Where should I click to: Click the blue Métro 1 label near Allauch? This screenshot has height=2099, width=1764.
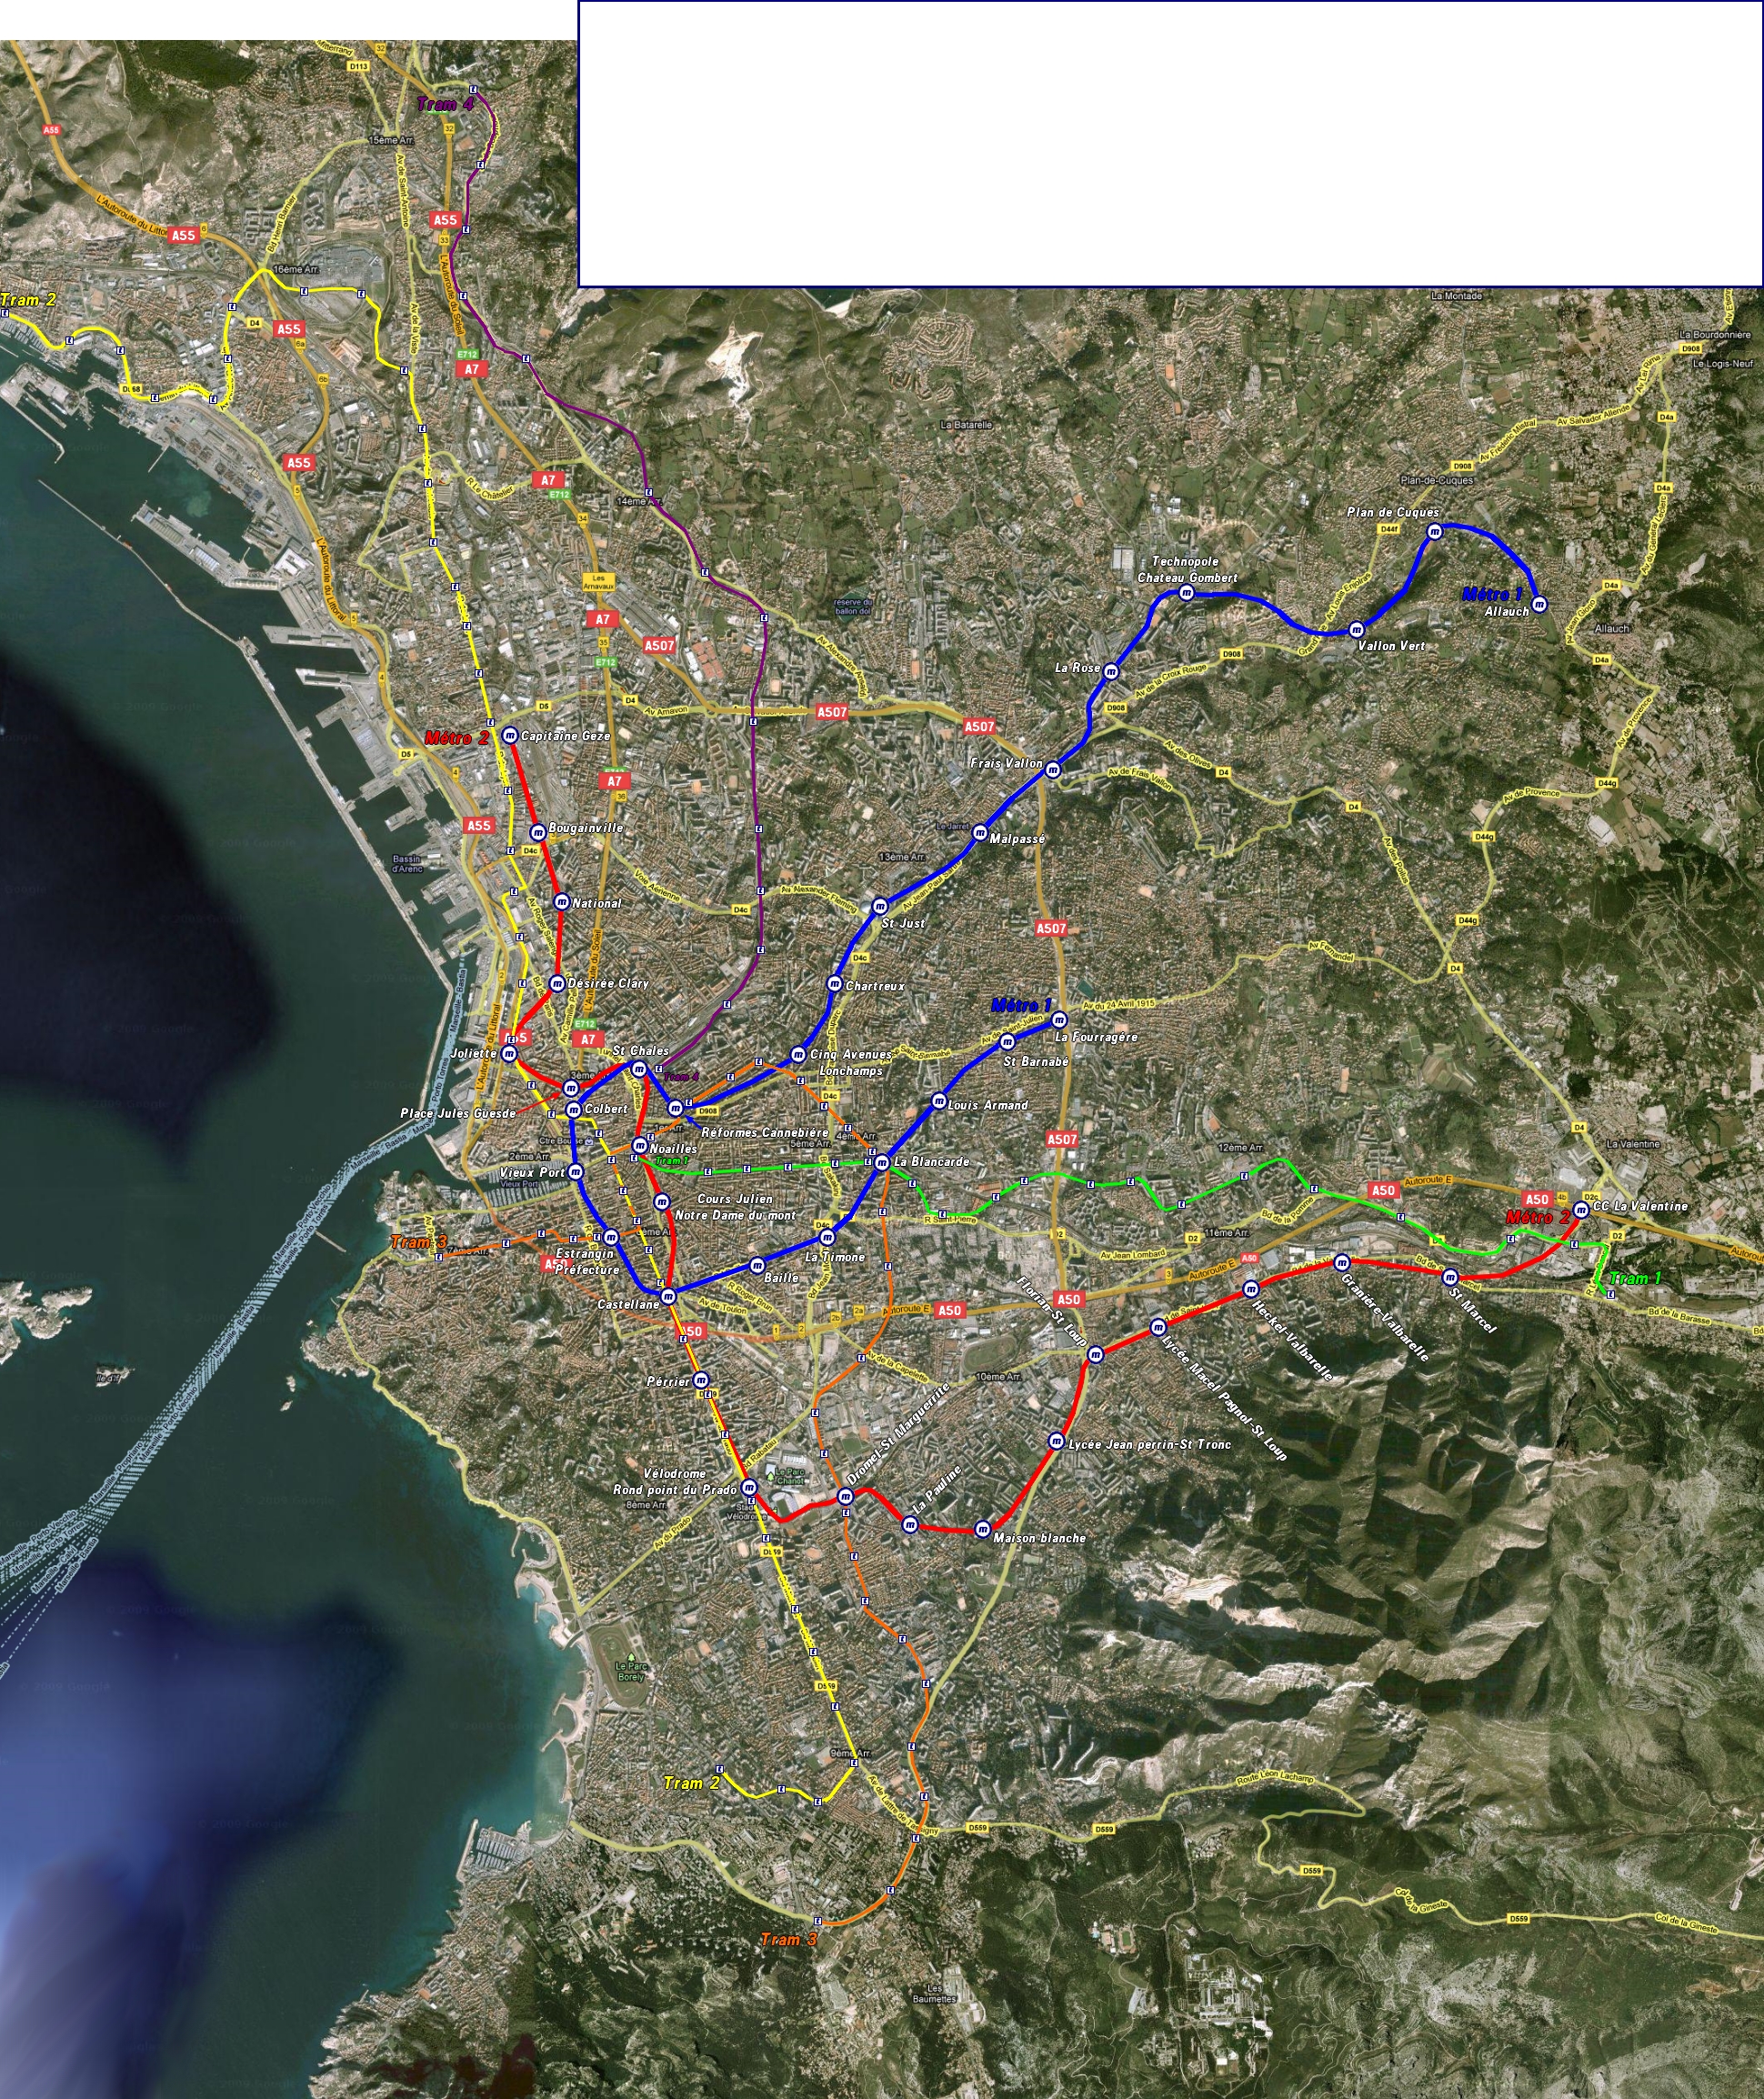coord(1493,595)
